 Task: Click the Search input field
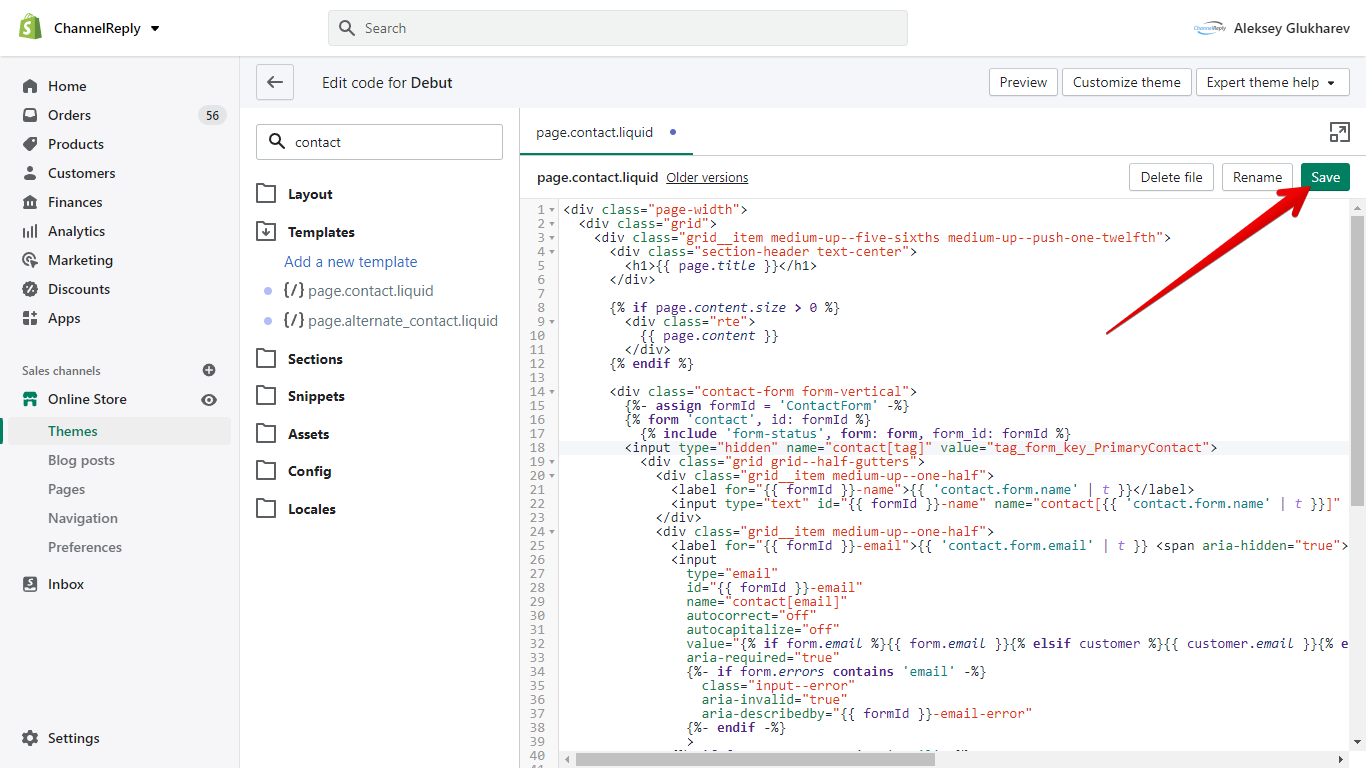click(x=618, y=28)
